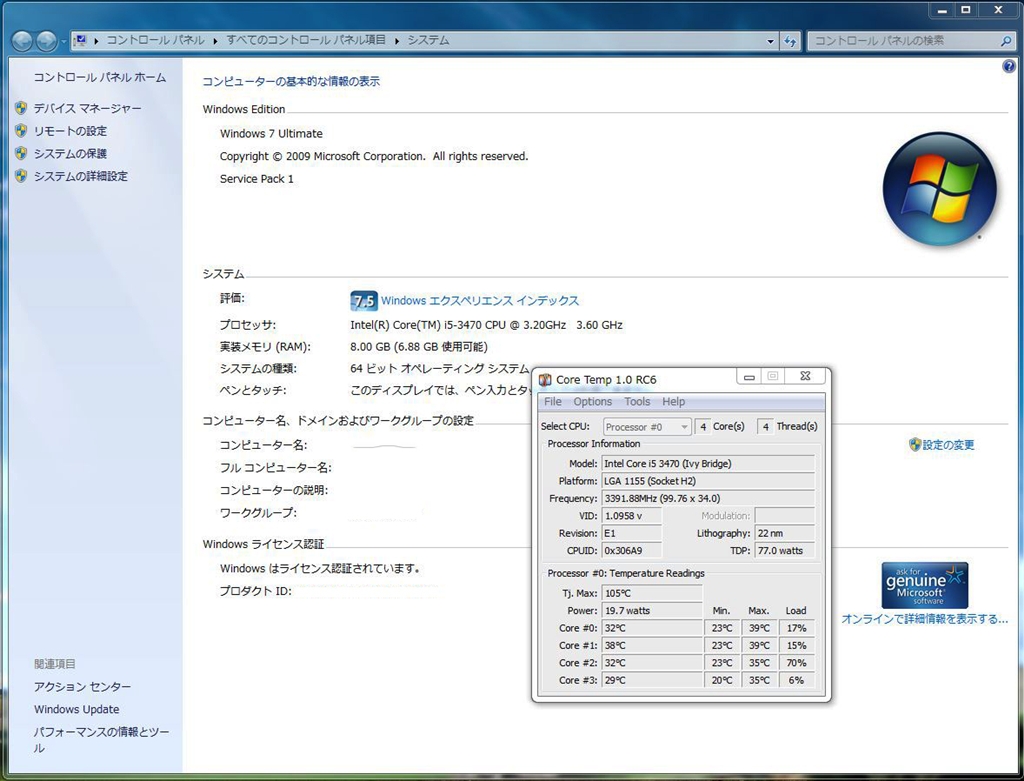
Task: Expand breadcrumb arrow after コントロール パネル
Action: pos(216,40)
